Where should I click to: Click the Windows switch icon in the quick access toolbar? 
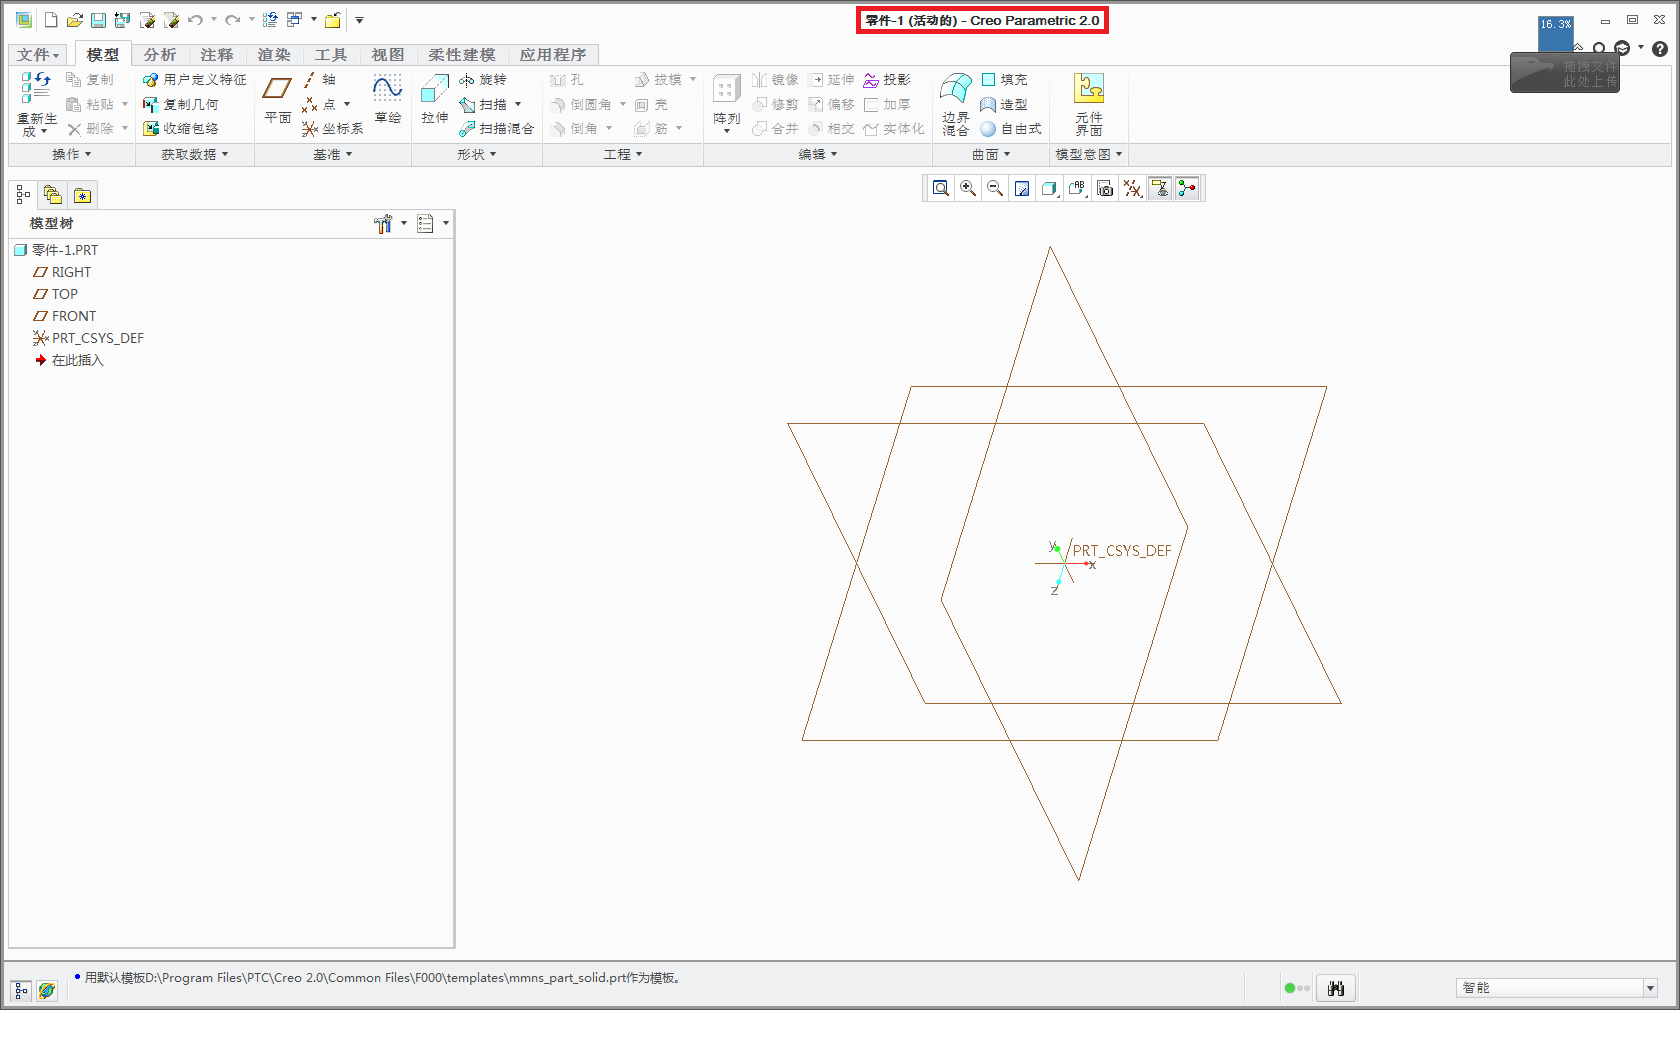click(x=294, y=20)
